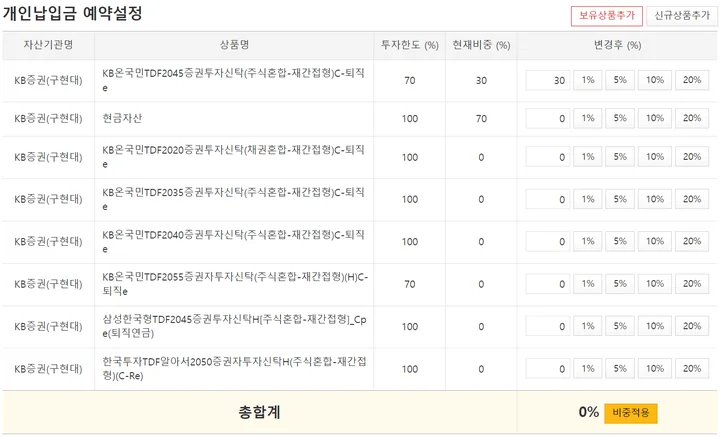The height and width of the screenshot is (437, 720).
Task: Click the KB온국민TDF2020 변경후 input field
Action: click(548, 157)
